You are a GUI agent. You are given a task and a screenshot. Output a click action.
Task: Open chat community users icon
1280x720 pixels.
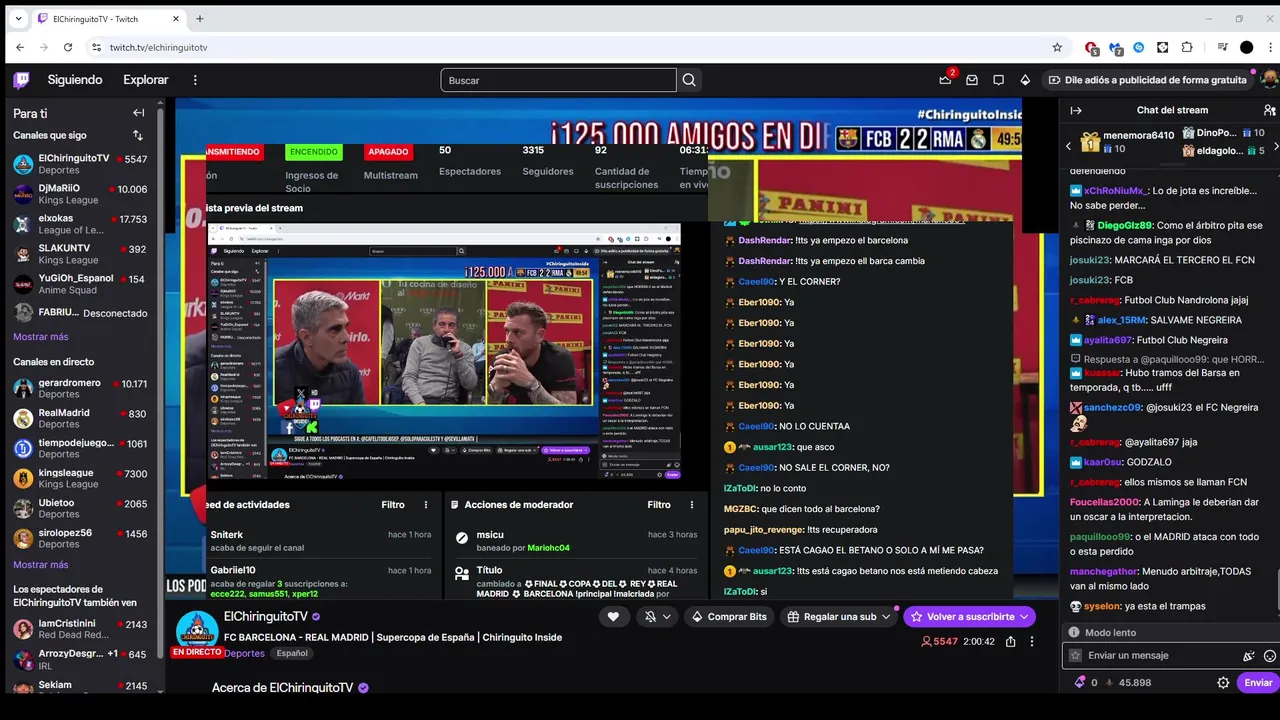[1269, 110]
